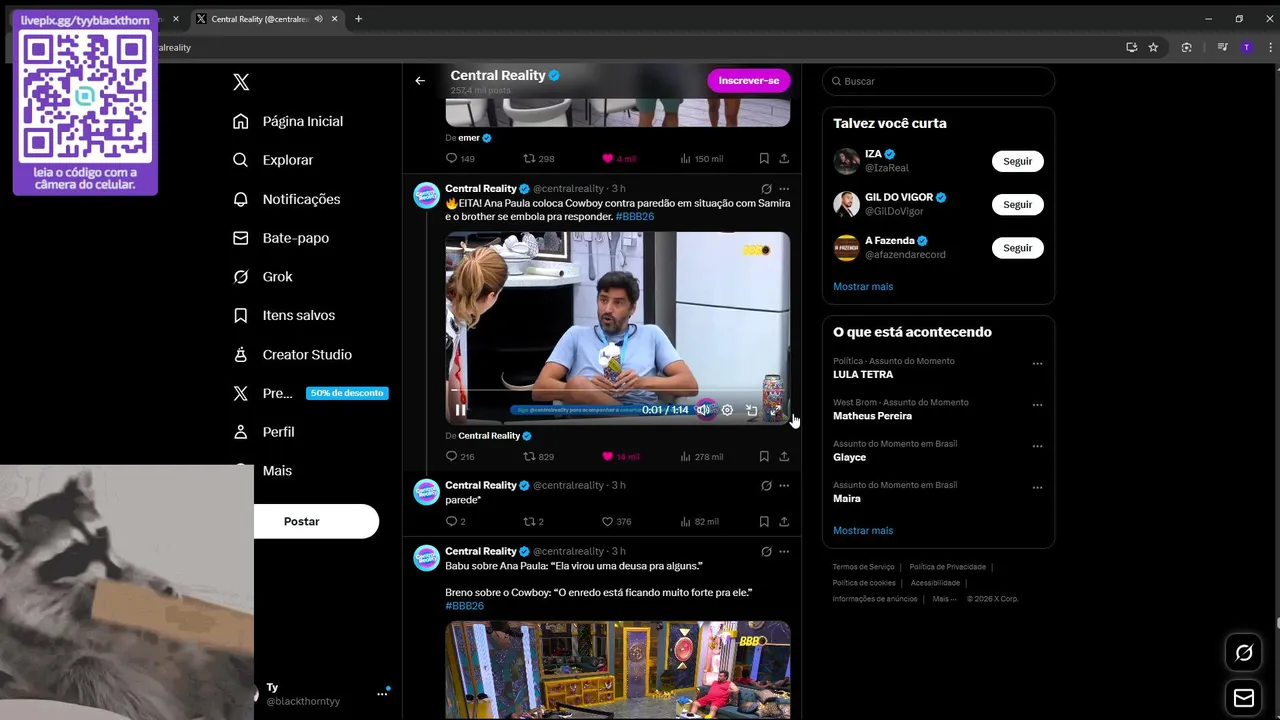Share the parede* post
The width and height of the screenshot is (1280, 720).
tap(784, 521)
